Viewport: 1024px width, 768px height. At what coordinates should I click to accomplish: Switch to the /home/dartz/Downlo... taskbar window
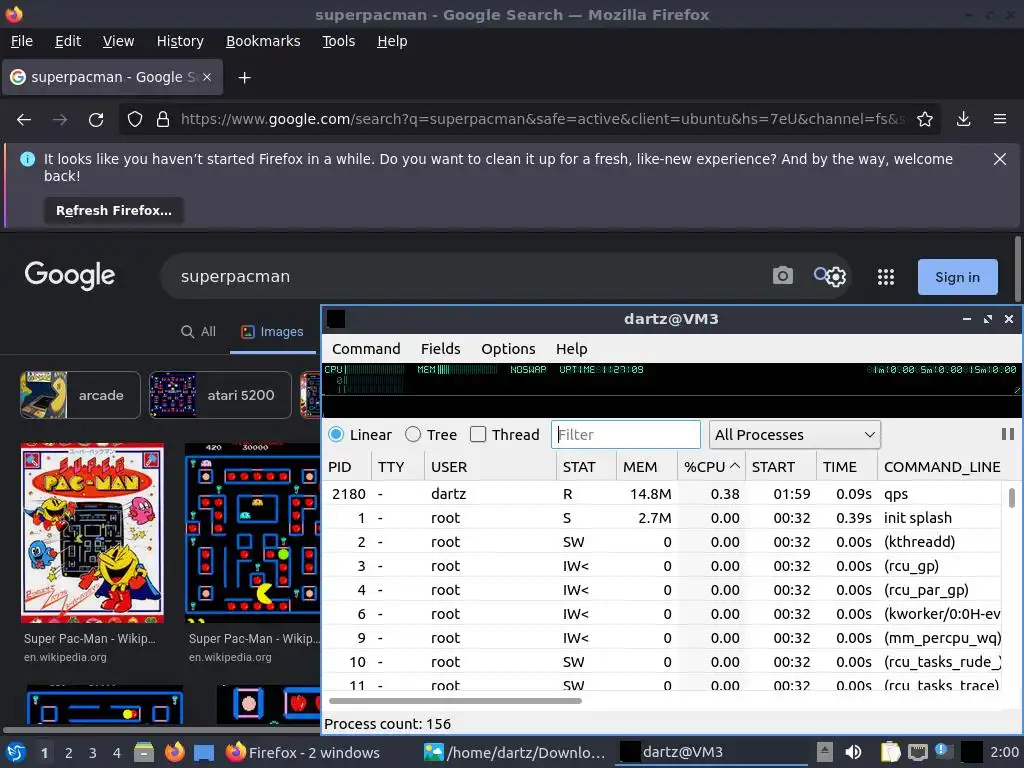pyautogui.click(x=515, y=752)
